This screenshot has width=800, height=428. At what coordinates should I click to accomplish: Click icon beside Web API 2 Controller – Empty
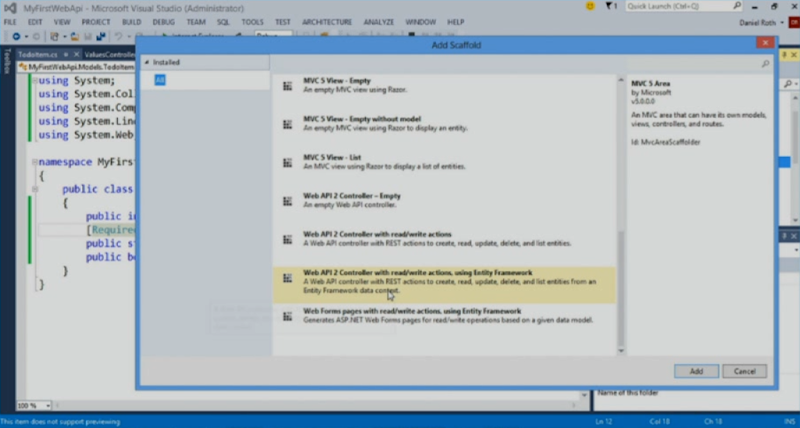[x=288, y=201]
